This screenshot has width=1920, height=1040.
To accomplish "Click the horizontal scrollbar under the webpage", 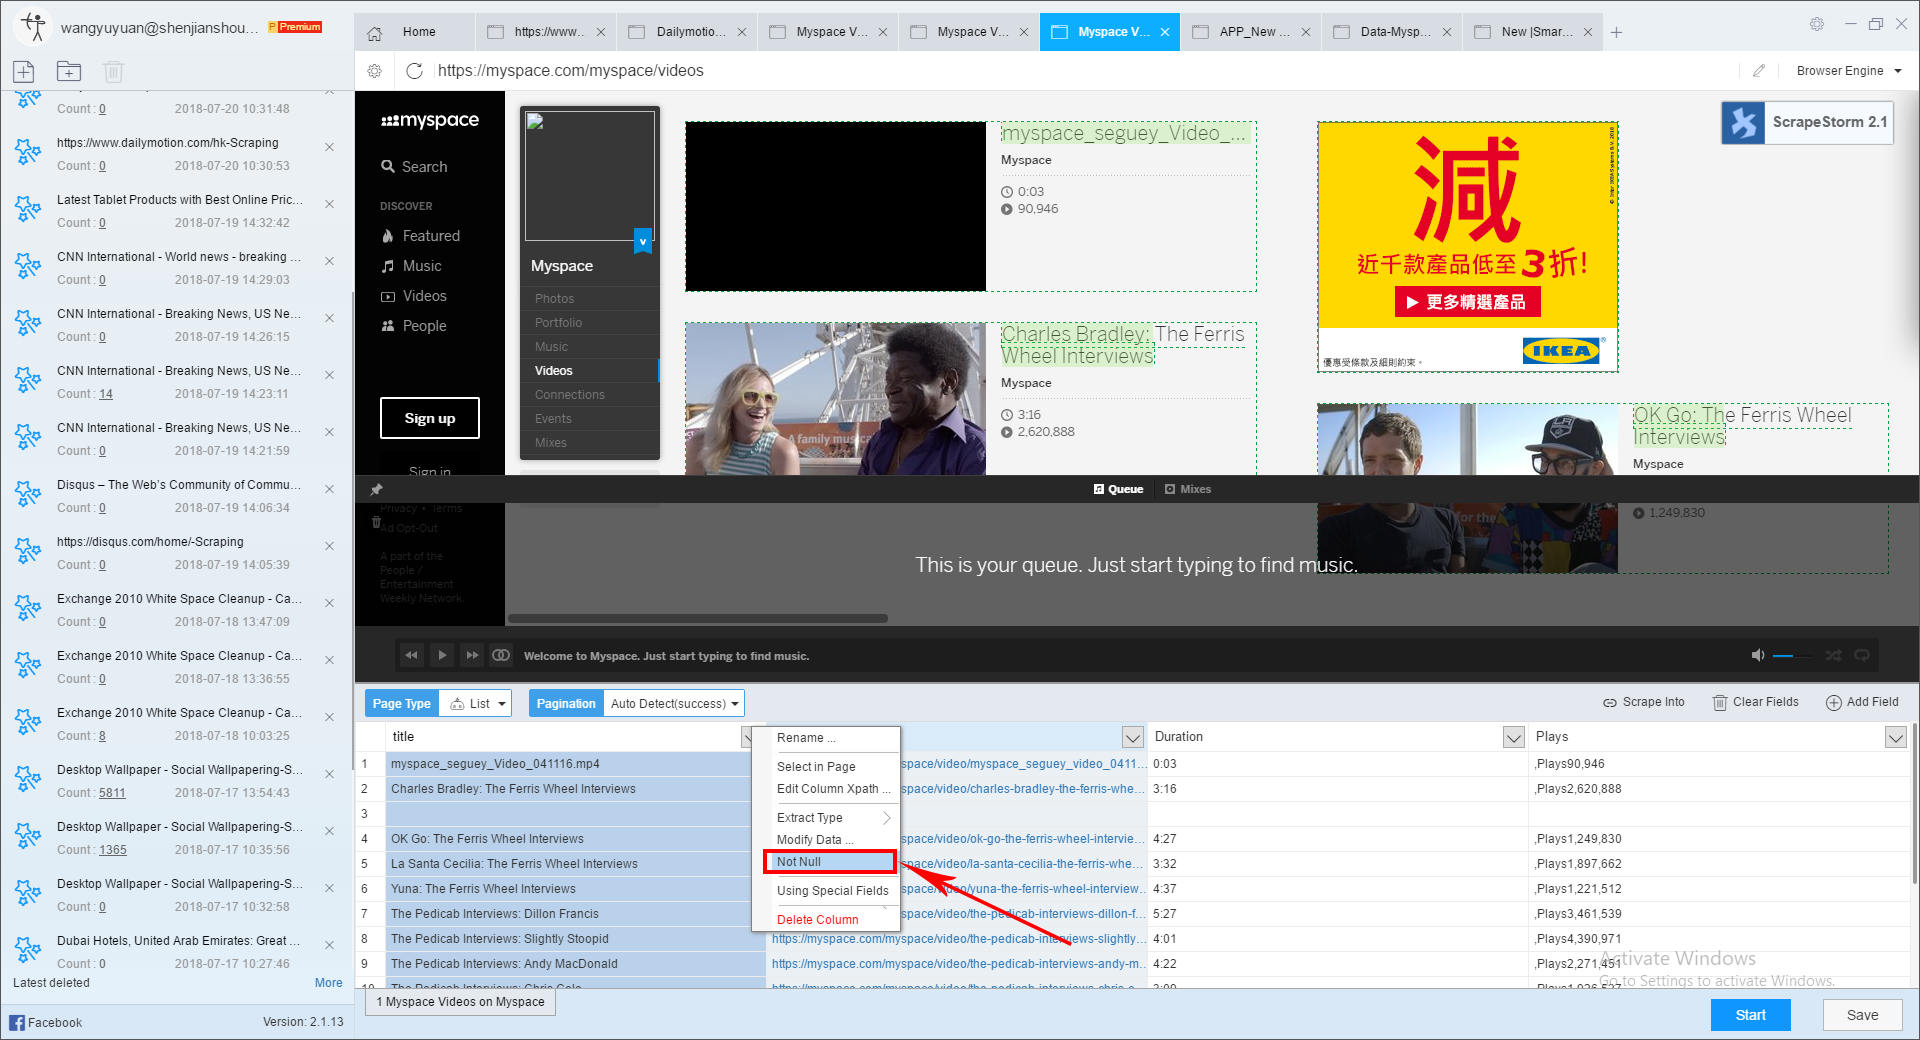I will coord(698,618).
